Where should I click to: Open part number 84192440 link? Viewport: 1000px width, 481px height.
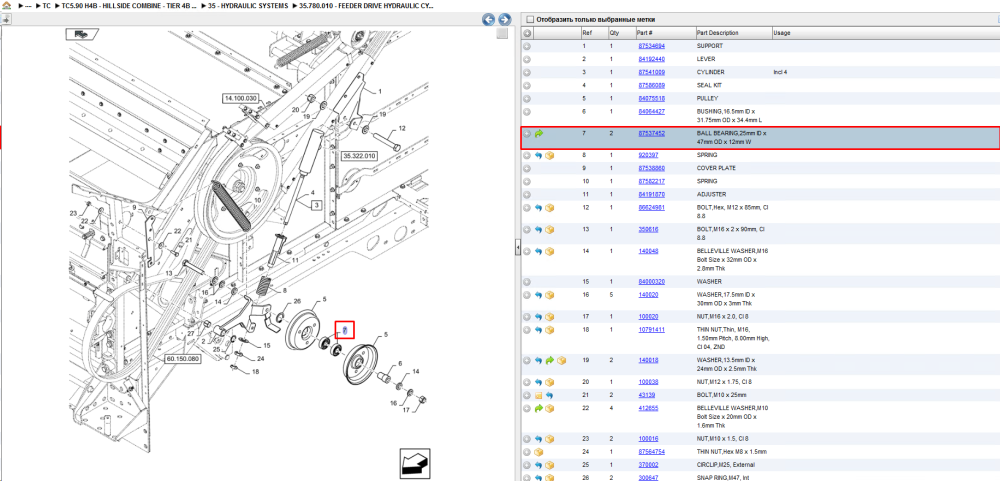click(x=652, y=59)
